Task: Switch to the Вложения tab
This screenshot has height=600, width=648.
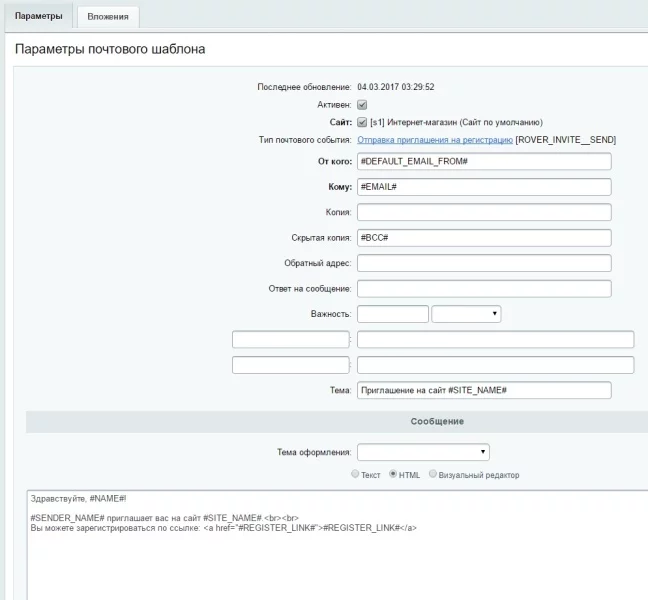Action: (107, 17)
